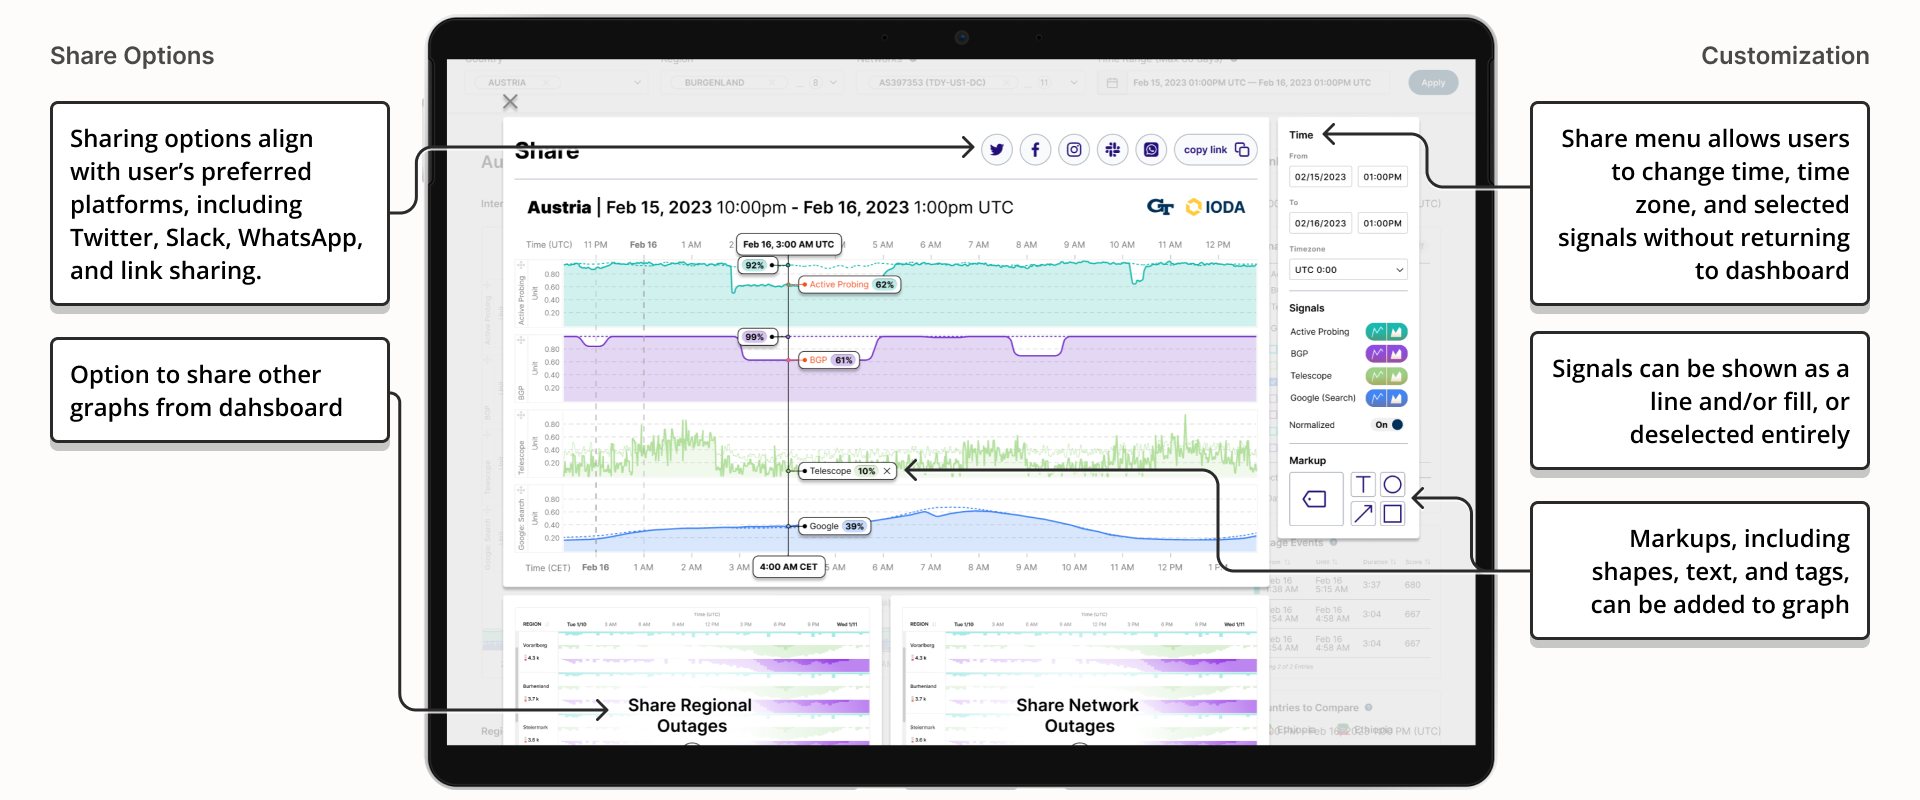Image resolution: width=1920 pixels, height=800 pixels.
Task: Select the Tag markup tool
Action: pos(1316,499)
